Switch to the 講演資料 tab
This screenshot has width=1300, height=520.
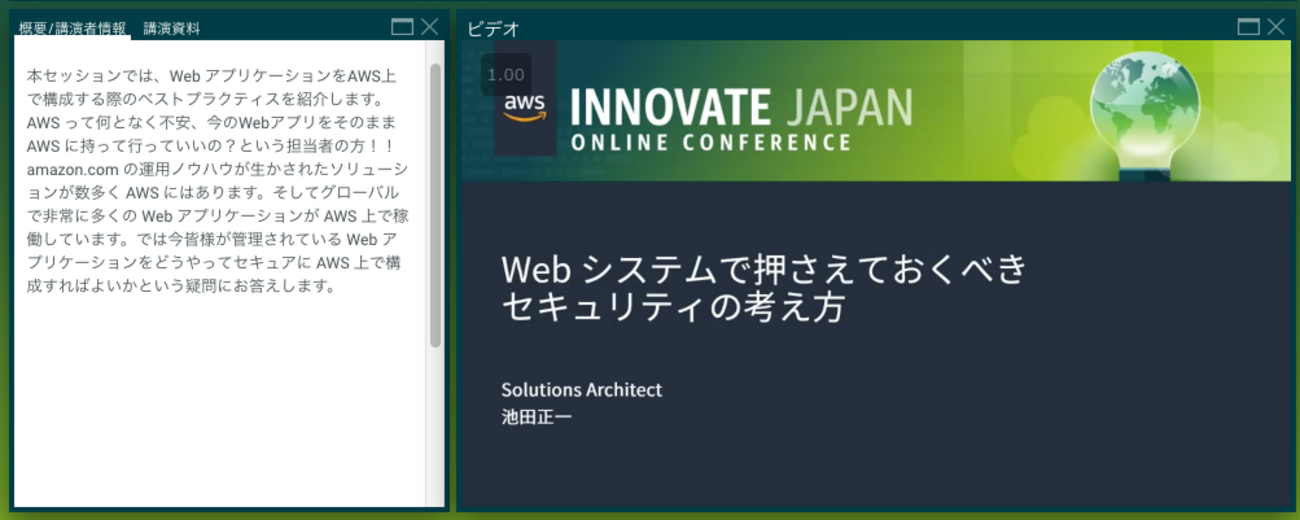point(171,28)
